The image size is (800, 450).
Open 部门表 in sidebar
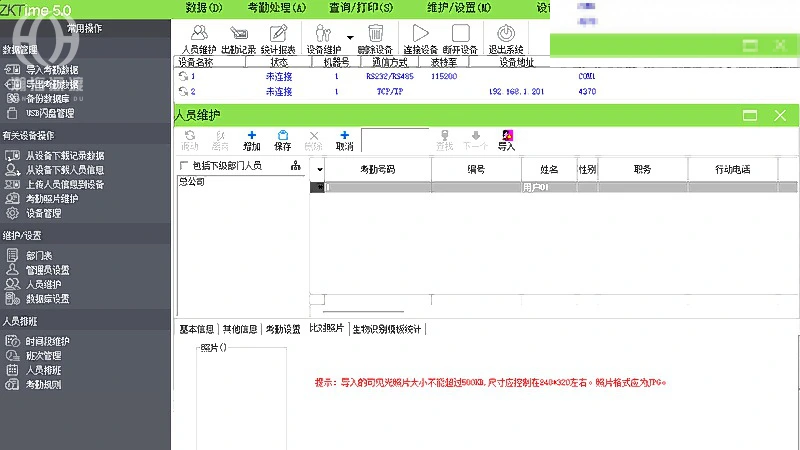click(39, 256)
